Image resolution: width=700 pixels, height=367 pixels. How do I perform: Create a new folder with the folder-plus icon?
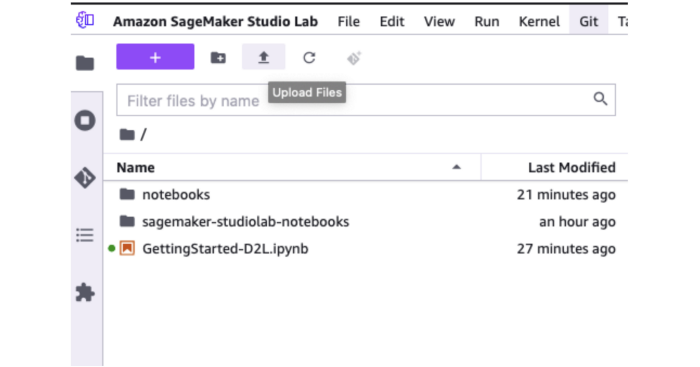[x=218, y=58]
